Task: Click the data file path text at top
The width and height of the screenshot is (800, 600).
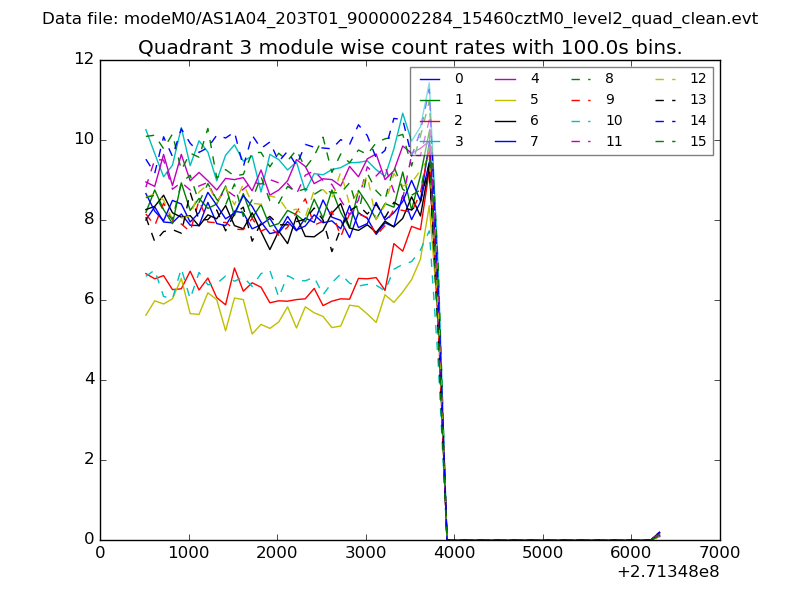Action: pos(400,19)
